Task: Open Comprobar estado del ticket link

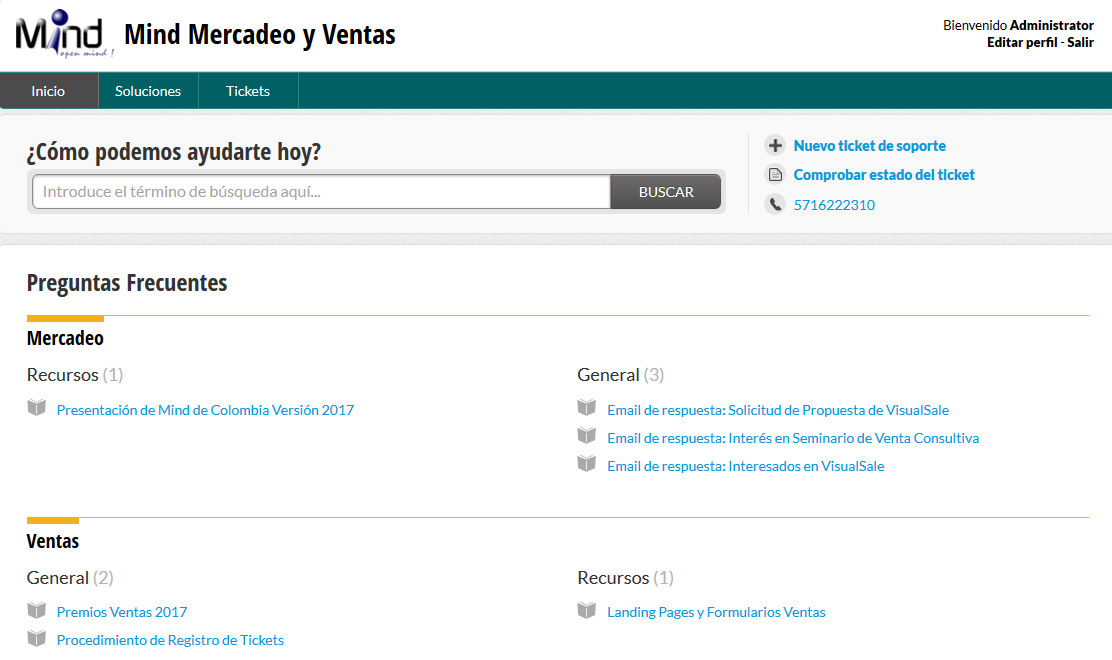Action: coord(884,174)
